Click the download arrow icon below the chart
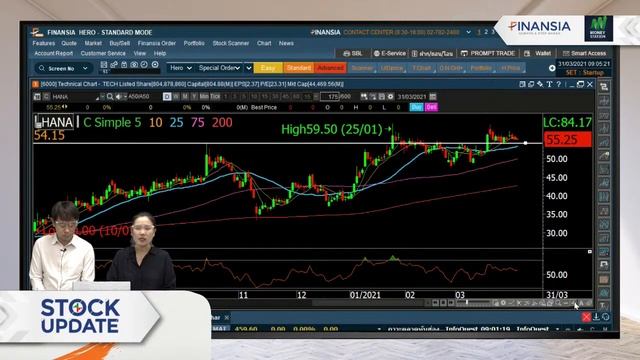The height and width of the screenshot is (360, 640). tap(596, 317)
